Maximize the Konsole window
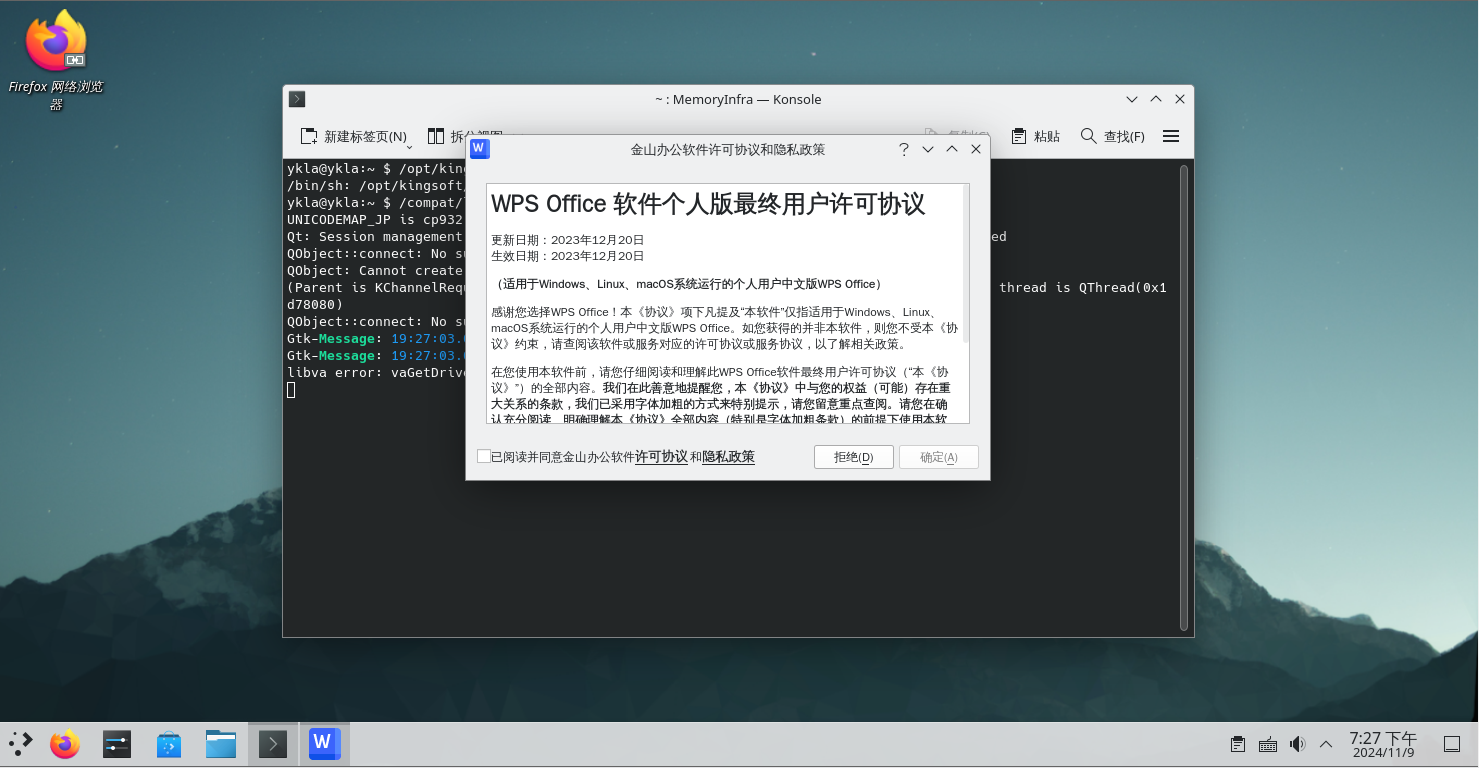The width and height of the screenshot is (1479, 768). pos(1156,99)
